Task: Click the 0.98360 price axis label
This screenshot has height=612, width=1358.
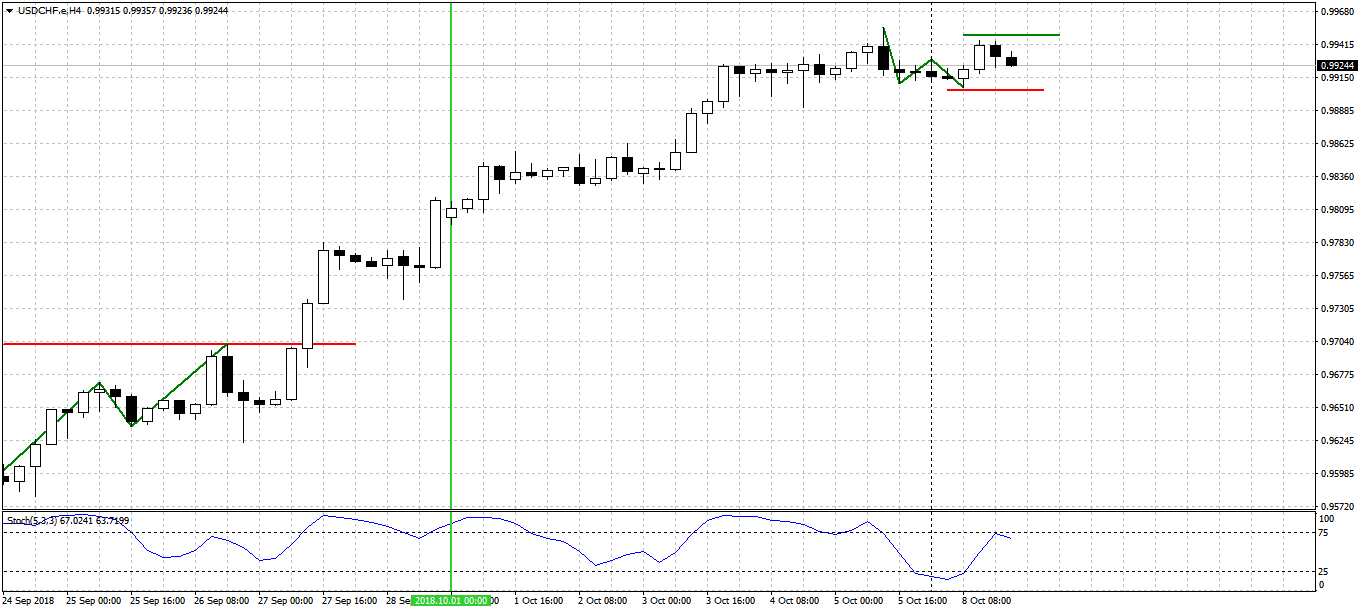Action: (x=1335, y=177)
